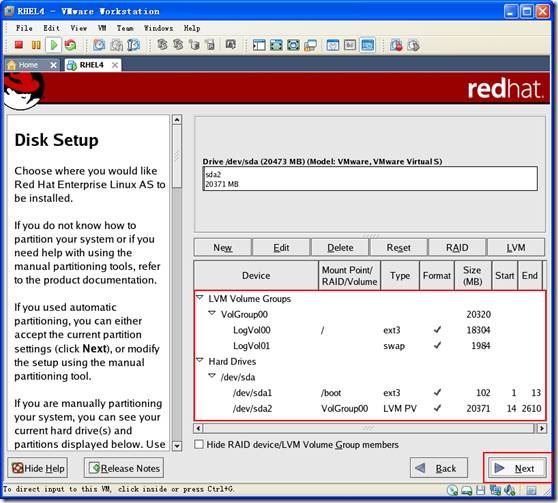
Task: Select the /dev/sda2 partition row
Action: (x=370, y=408)
